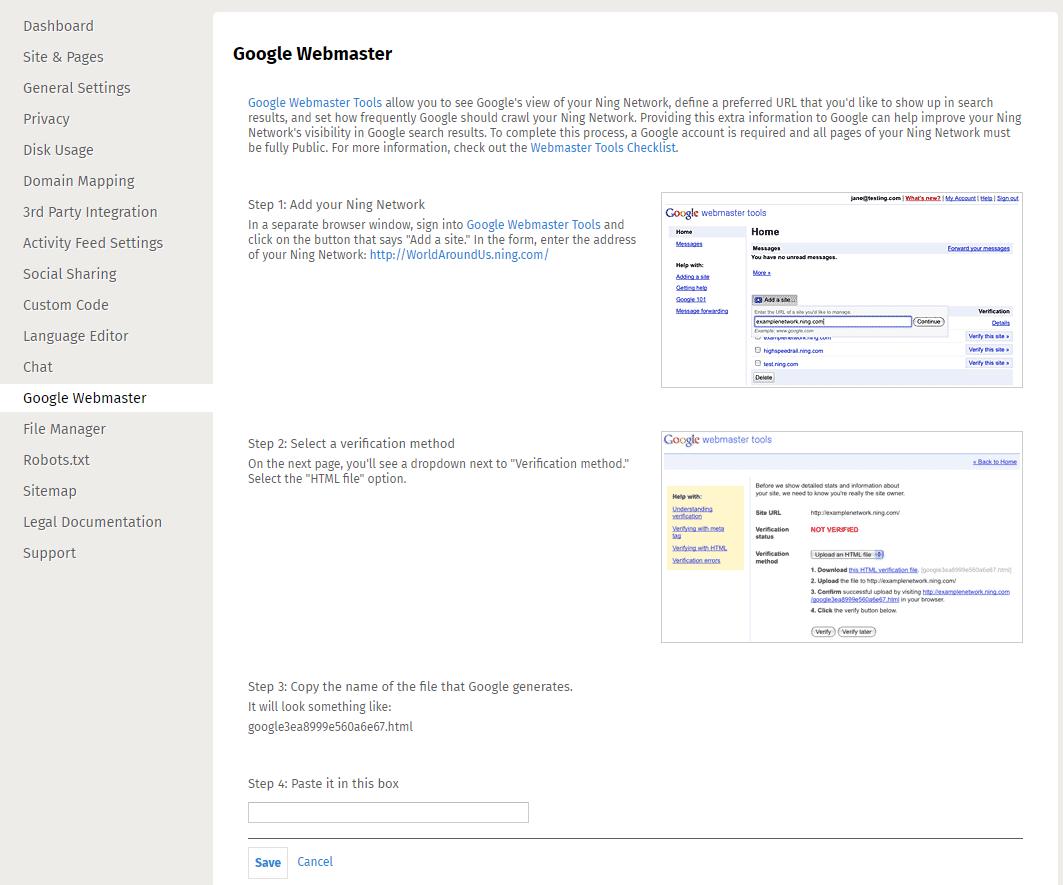This screenshot has width=1063, height=885.
Task: Select 3rd Party Integration in sidebar
Action: 90,212
